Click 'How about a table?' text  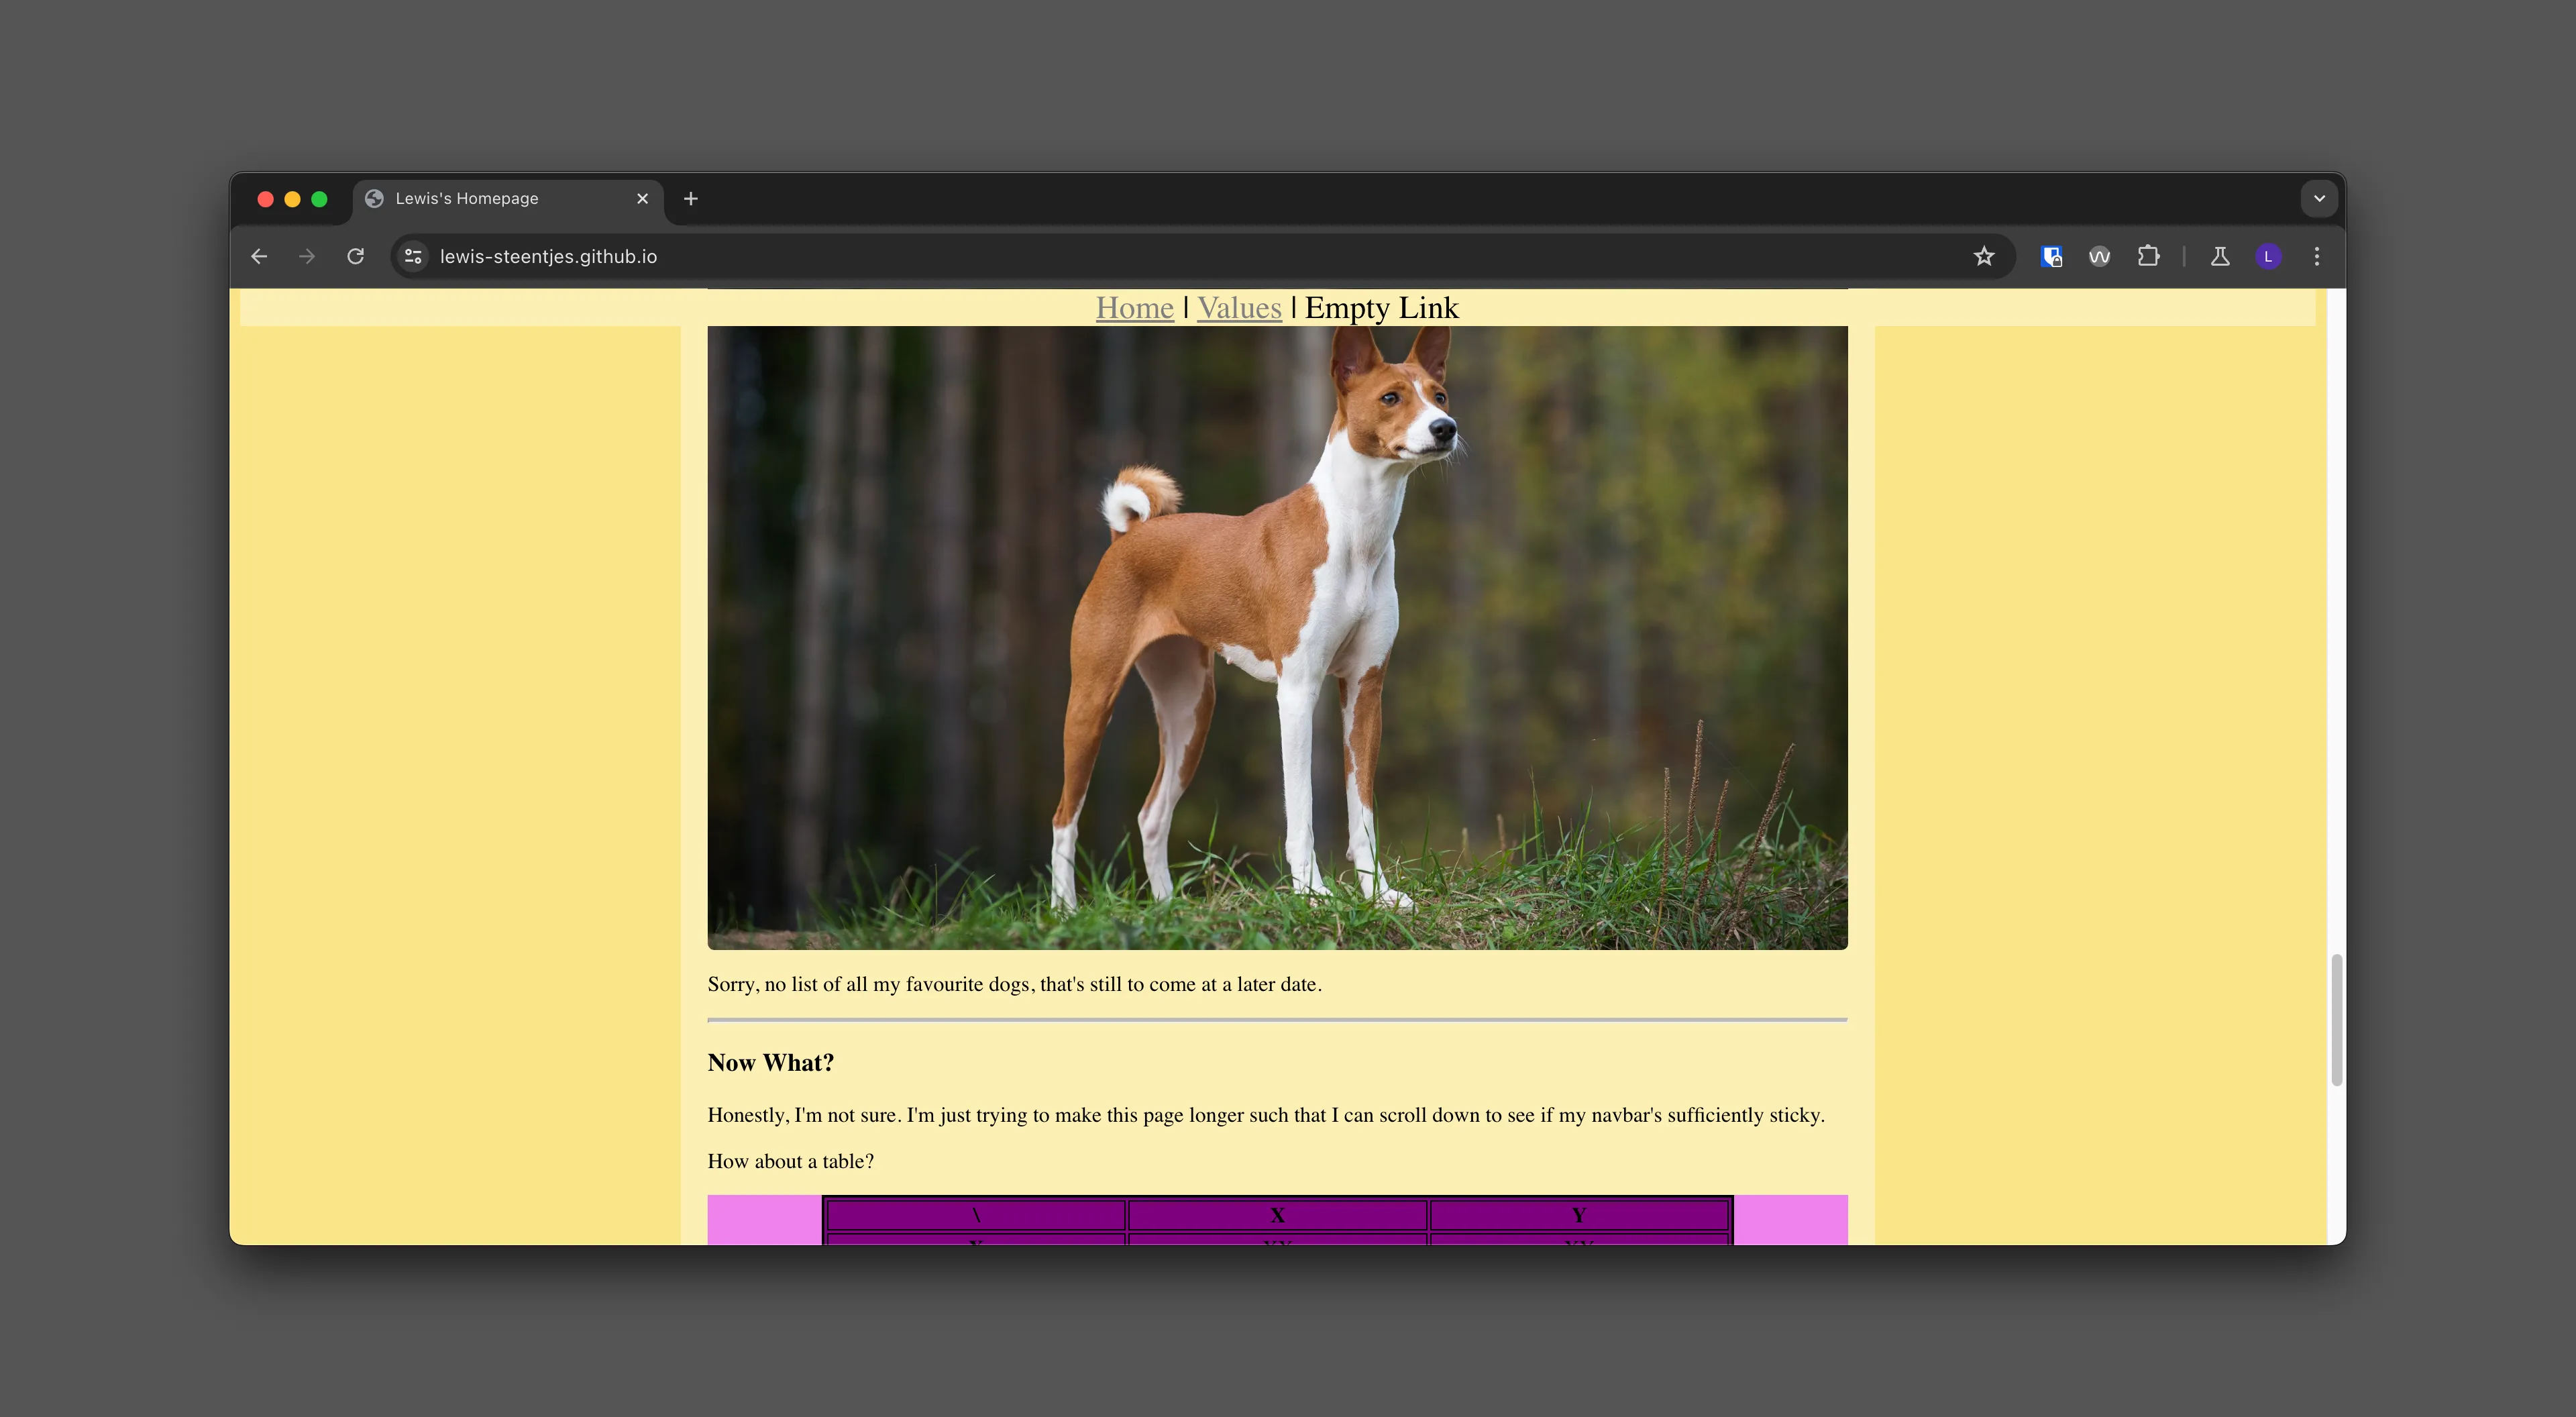[790, 1161]
